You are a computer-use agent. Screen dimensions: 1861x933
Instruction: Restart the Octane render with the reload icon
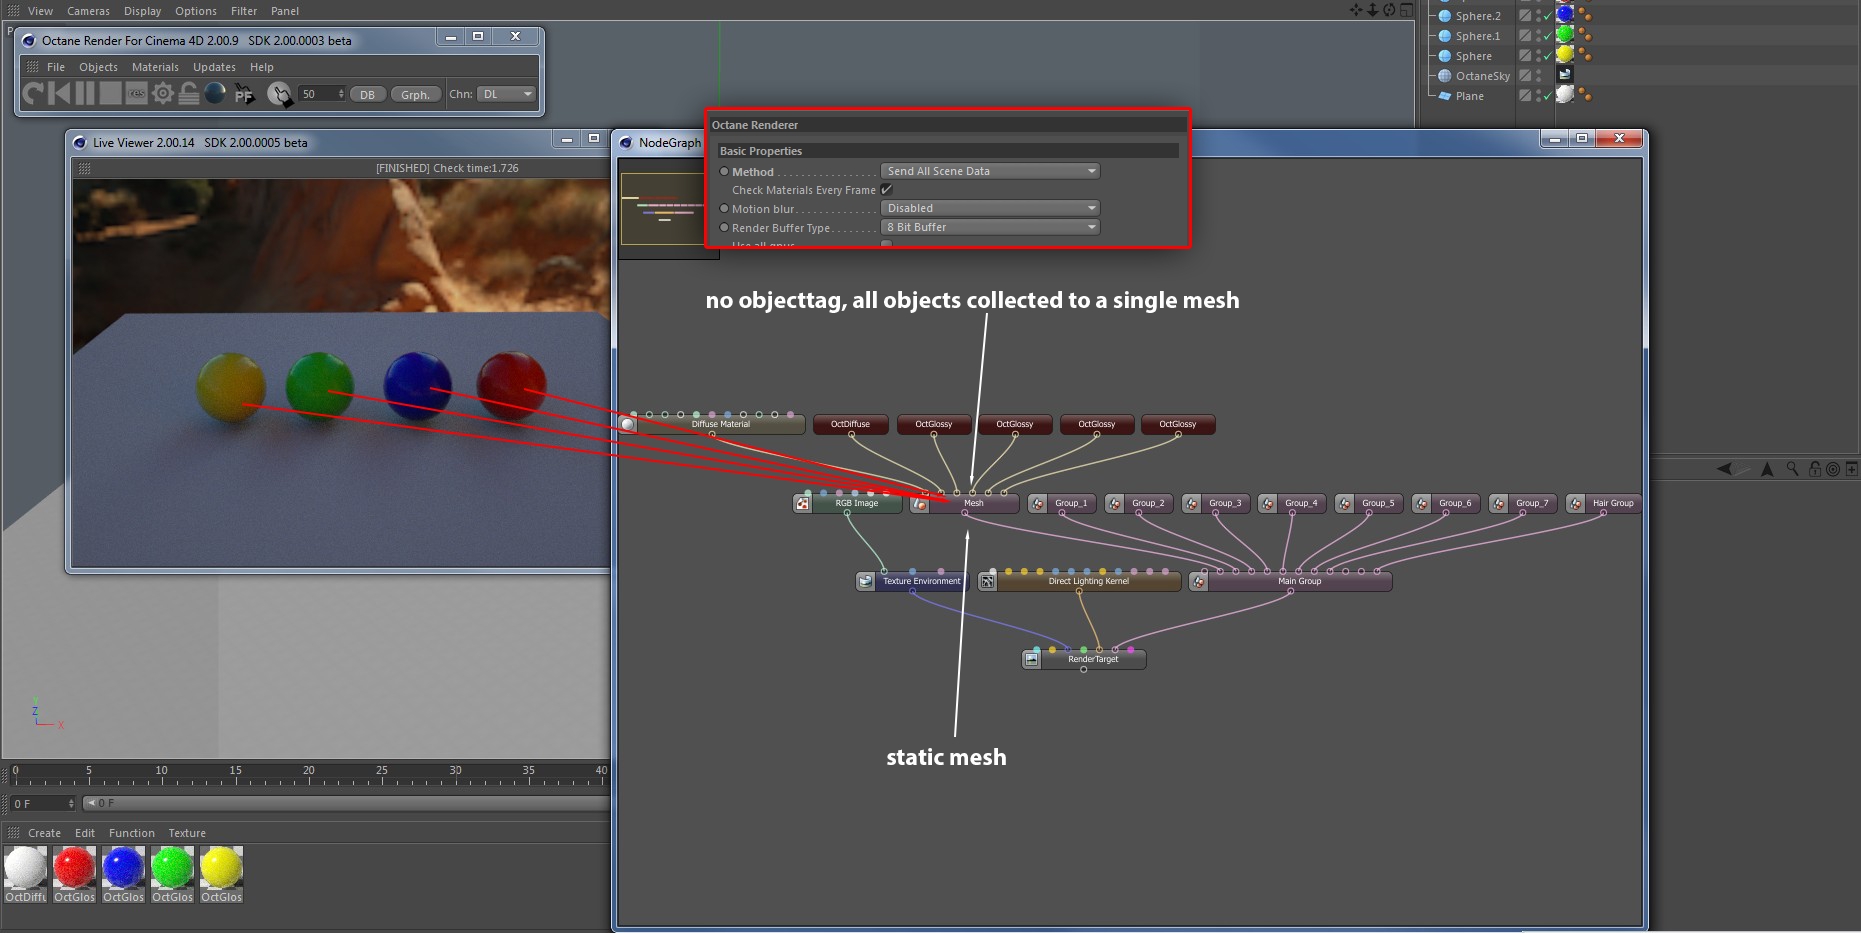coord(33,94)
